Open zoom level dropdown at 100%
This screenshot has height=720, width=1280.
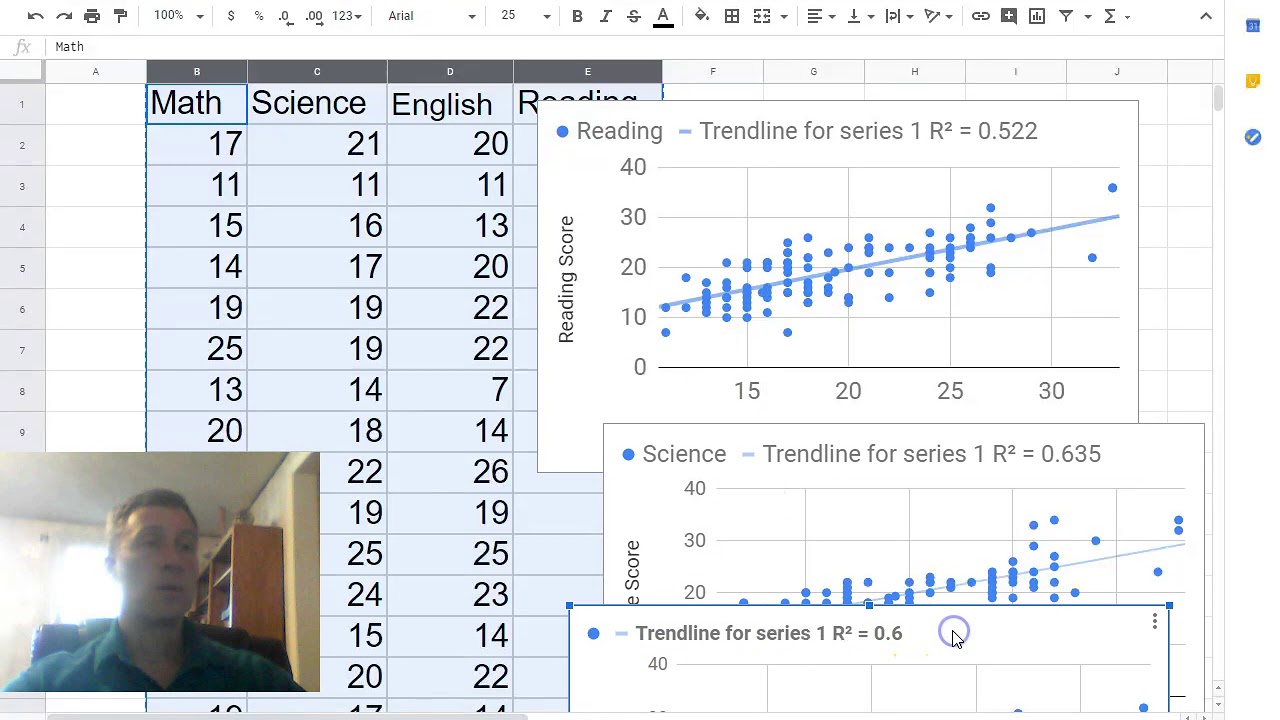pos(179,16)
